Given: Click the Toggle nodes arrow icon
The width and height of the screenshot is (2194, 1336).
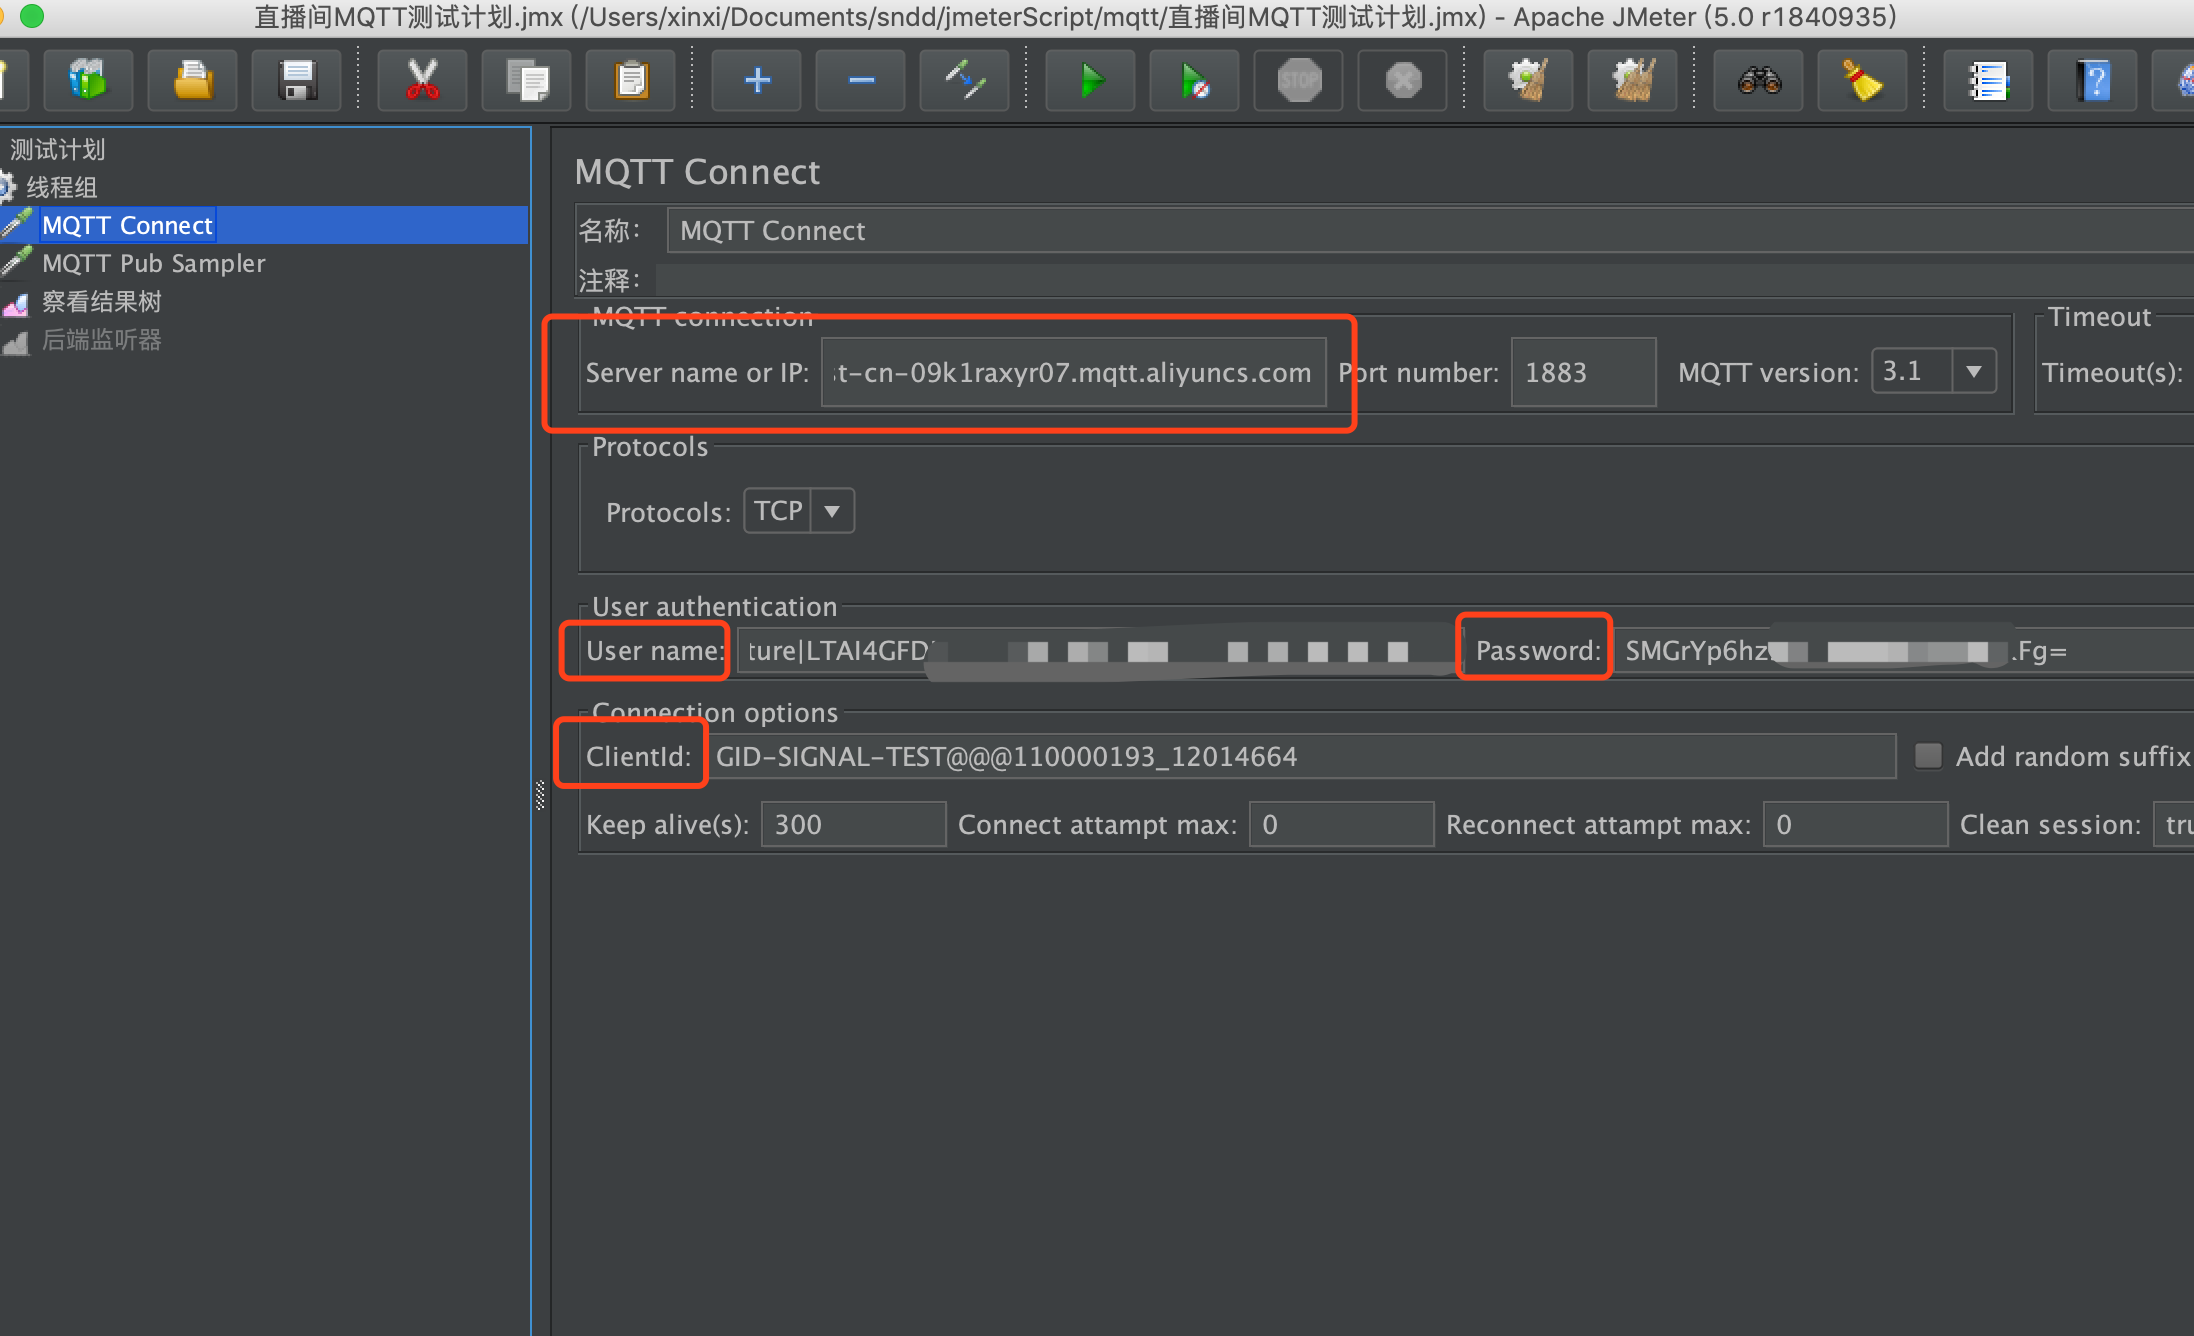Looking at the screenshot, I should [x=964, y=81].
